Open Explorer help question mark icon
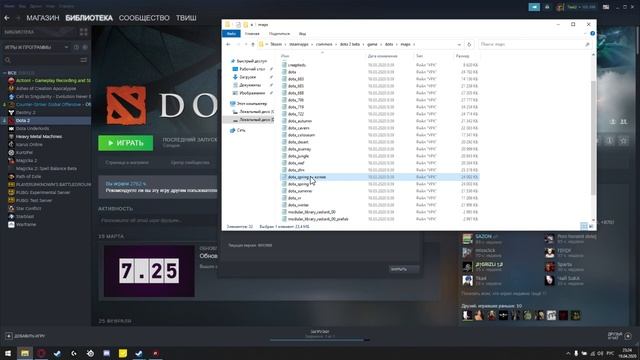640x360 pixels. pos(592,33)
